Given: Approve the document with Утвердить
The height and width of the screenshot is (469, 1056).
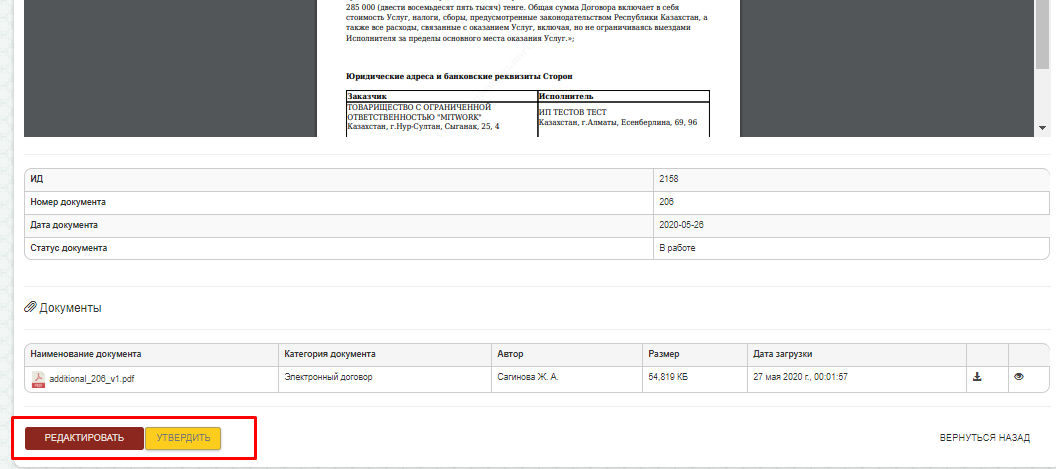Looking at the screenshot, I should click(x=183, y=438).
